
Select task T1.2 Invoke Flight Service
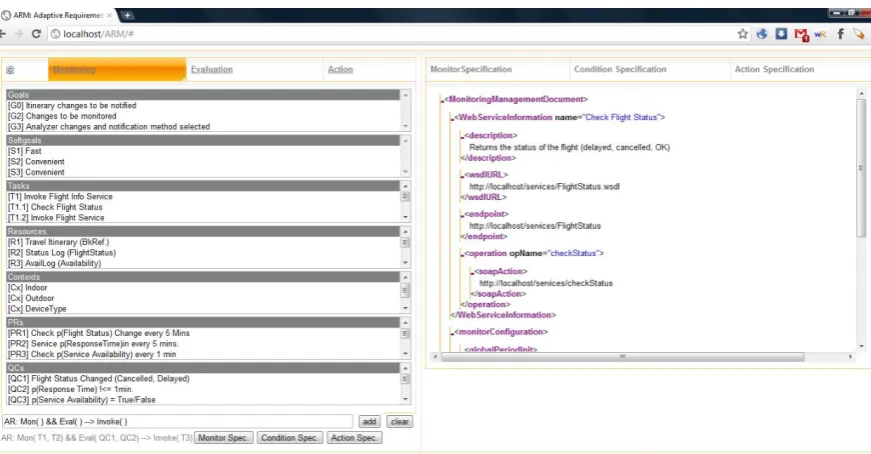click(x=203, y=218)
